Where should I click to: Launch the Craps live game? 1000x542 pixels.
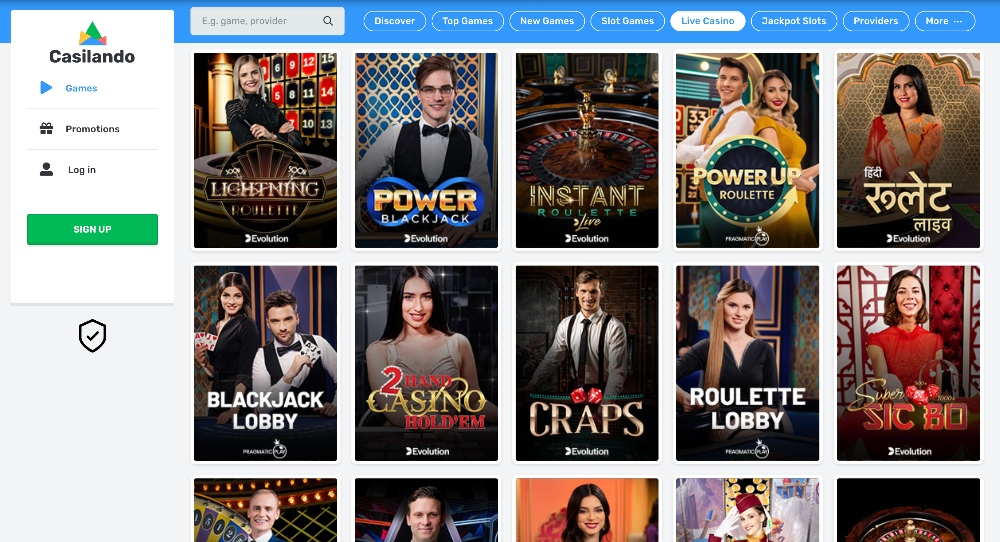click(587, 363)
